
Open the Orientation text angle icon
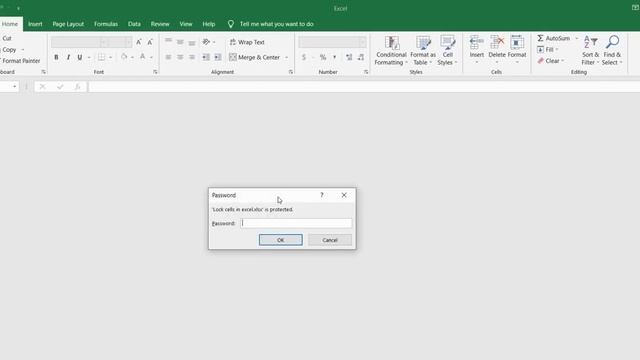tap(206, 42)
